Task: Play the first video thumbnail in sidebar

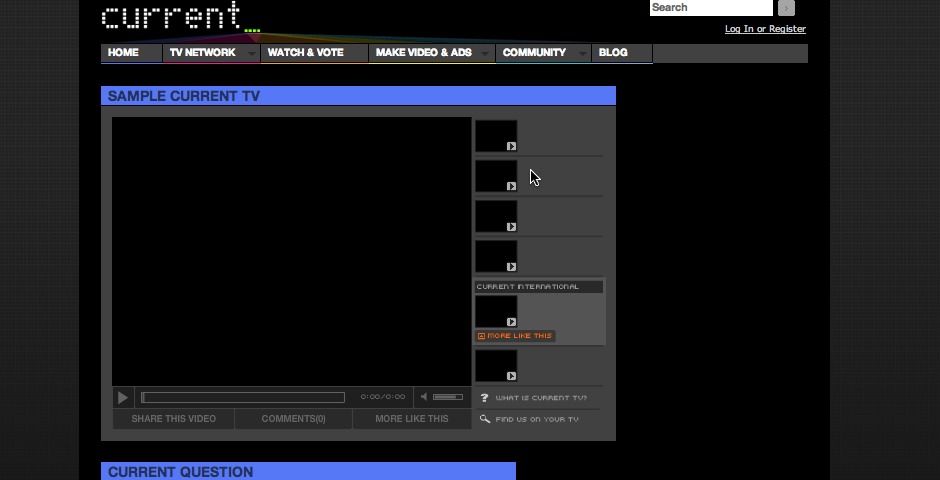Action: click(496, 136)
